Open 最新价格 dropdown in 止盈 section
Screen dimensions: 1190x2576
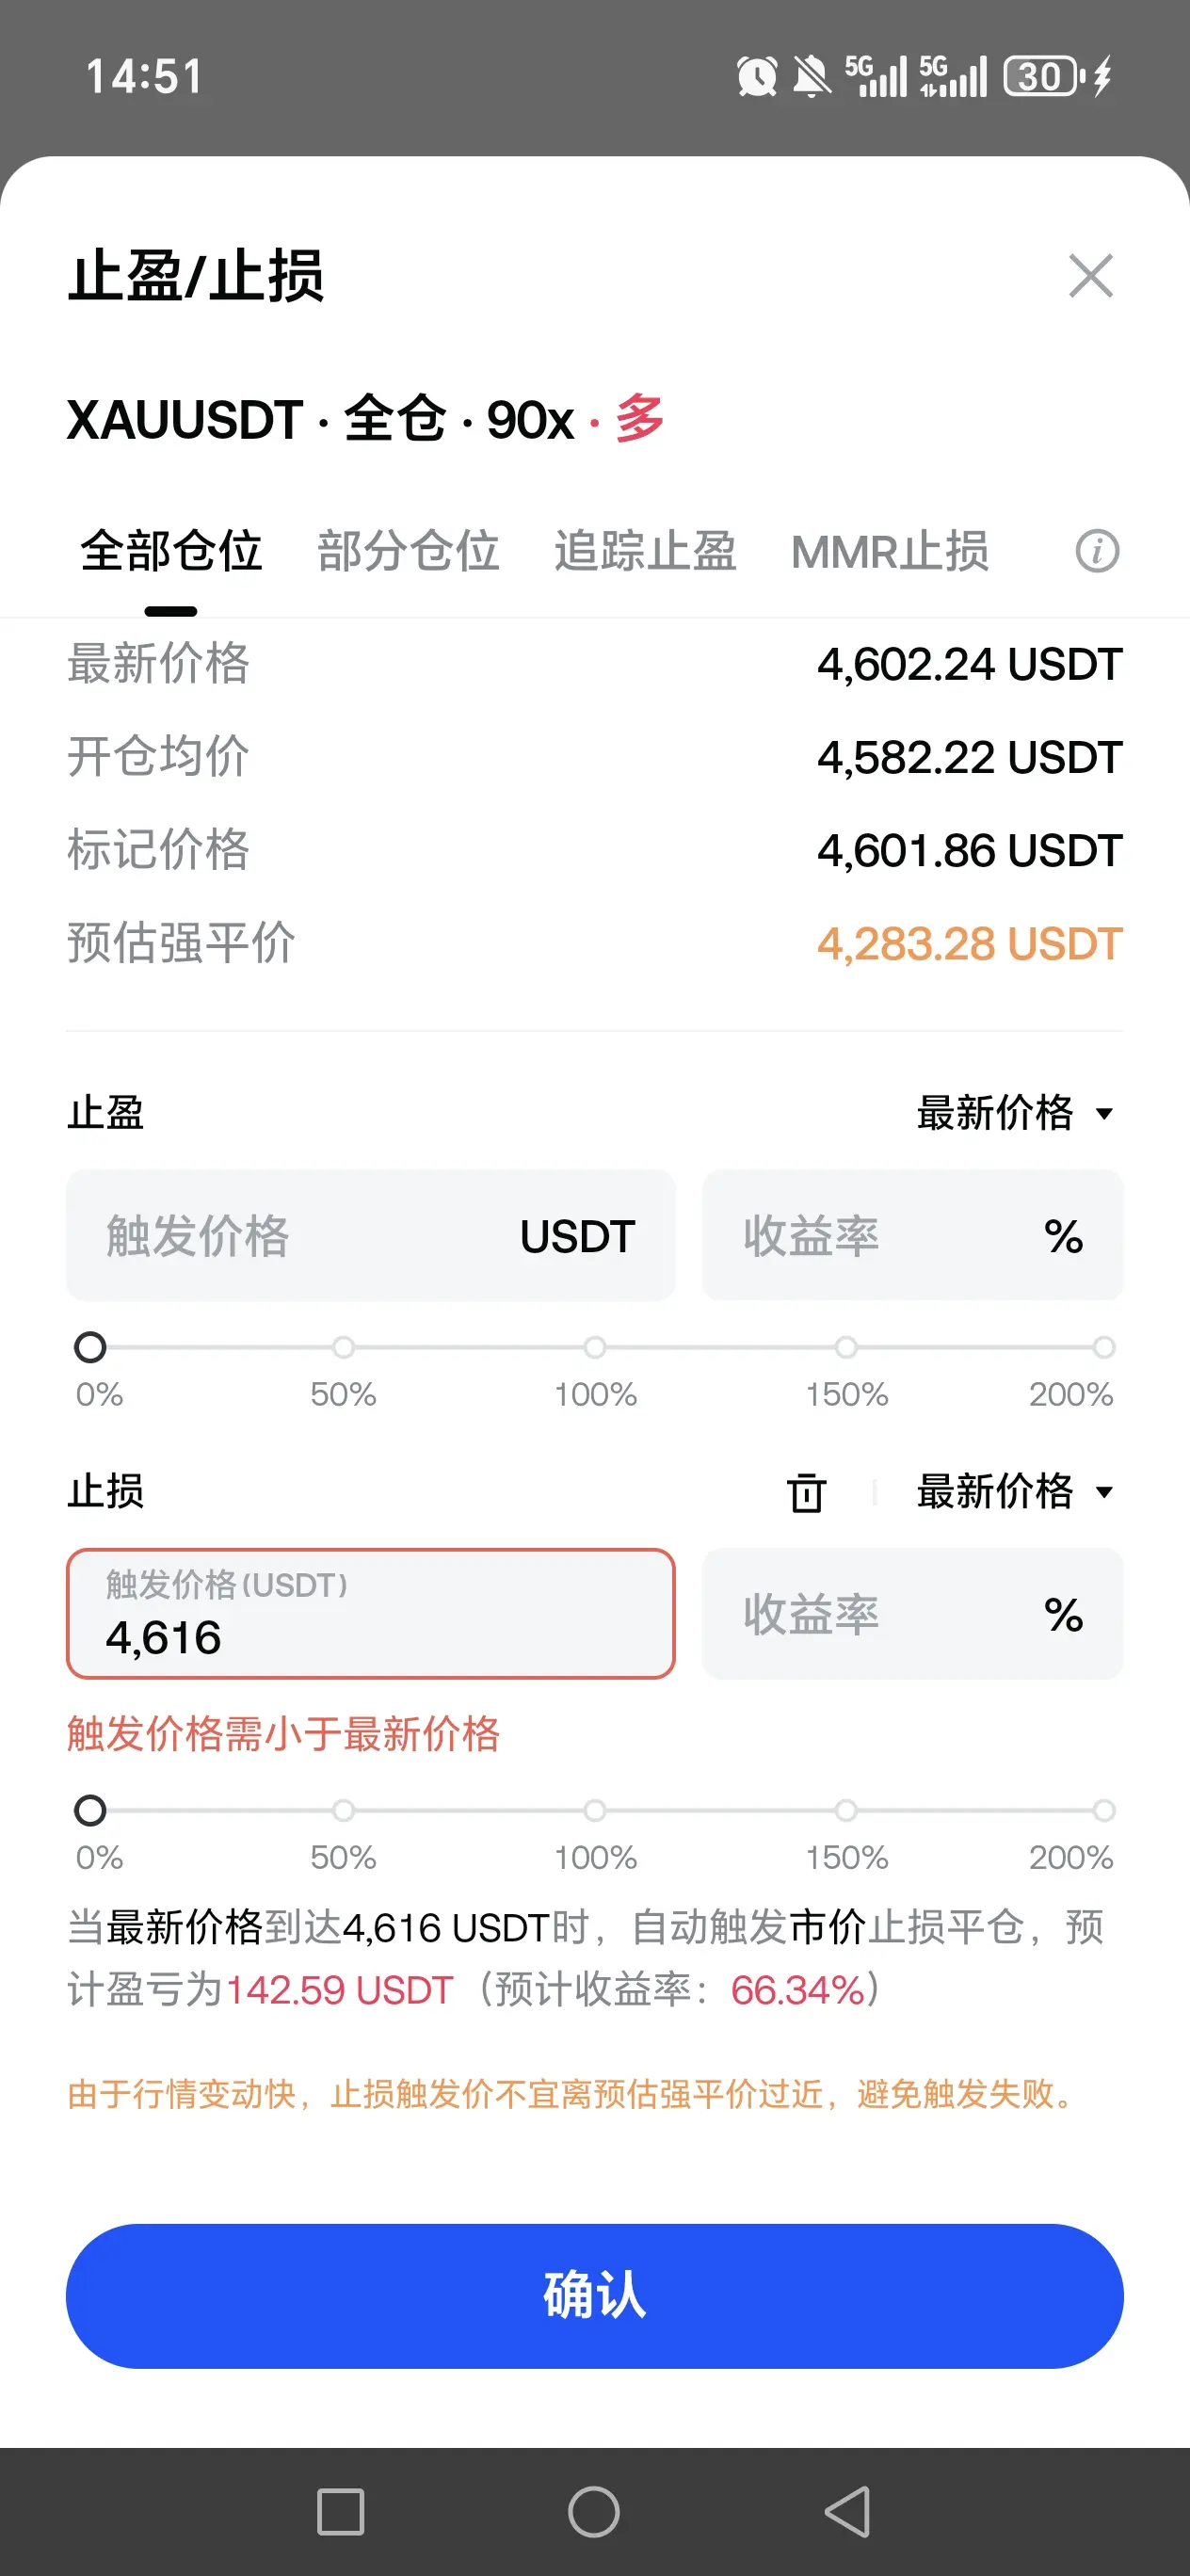1015,1113
